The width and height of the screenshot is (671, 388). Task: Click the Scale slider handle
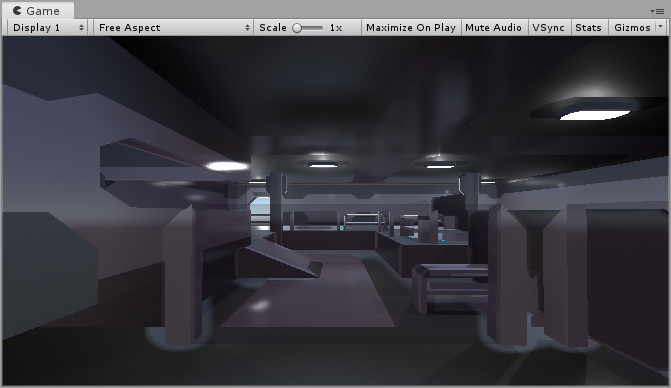297,28
